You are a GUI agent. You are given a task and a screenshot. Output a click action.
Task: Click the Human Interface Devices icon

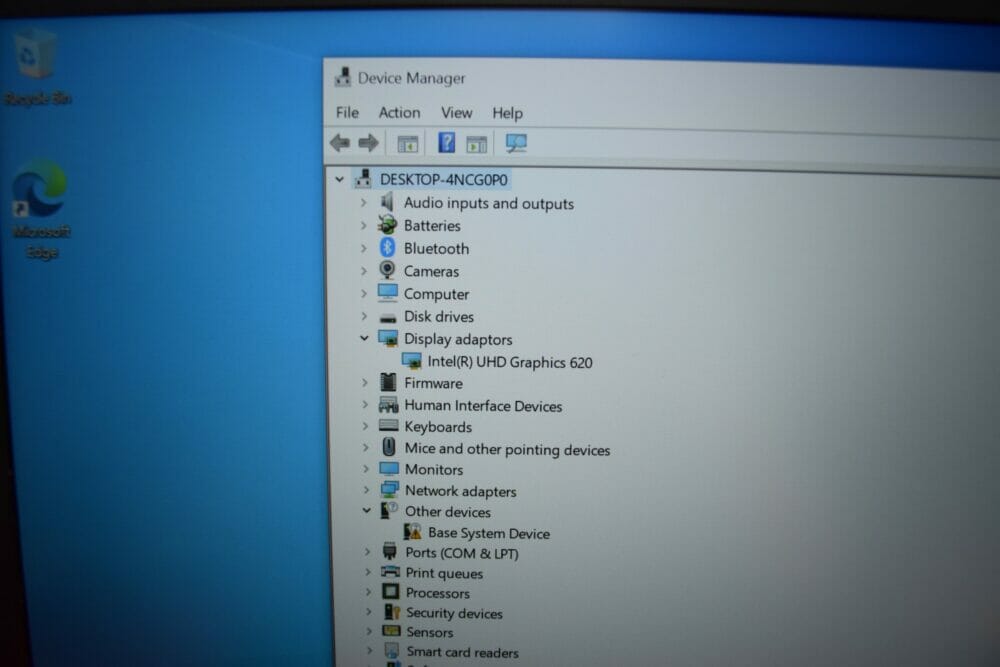click(388, 405)
